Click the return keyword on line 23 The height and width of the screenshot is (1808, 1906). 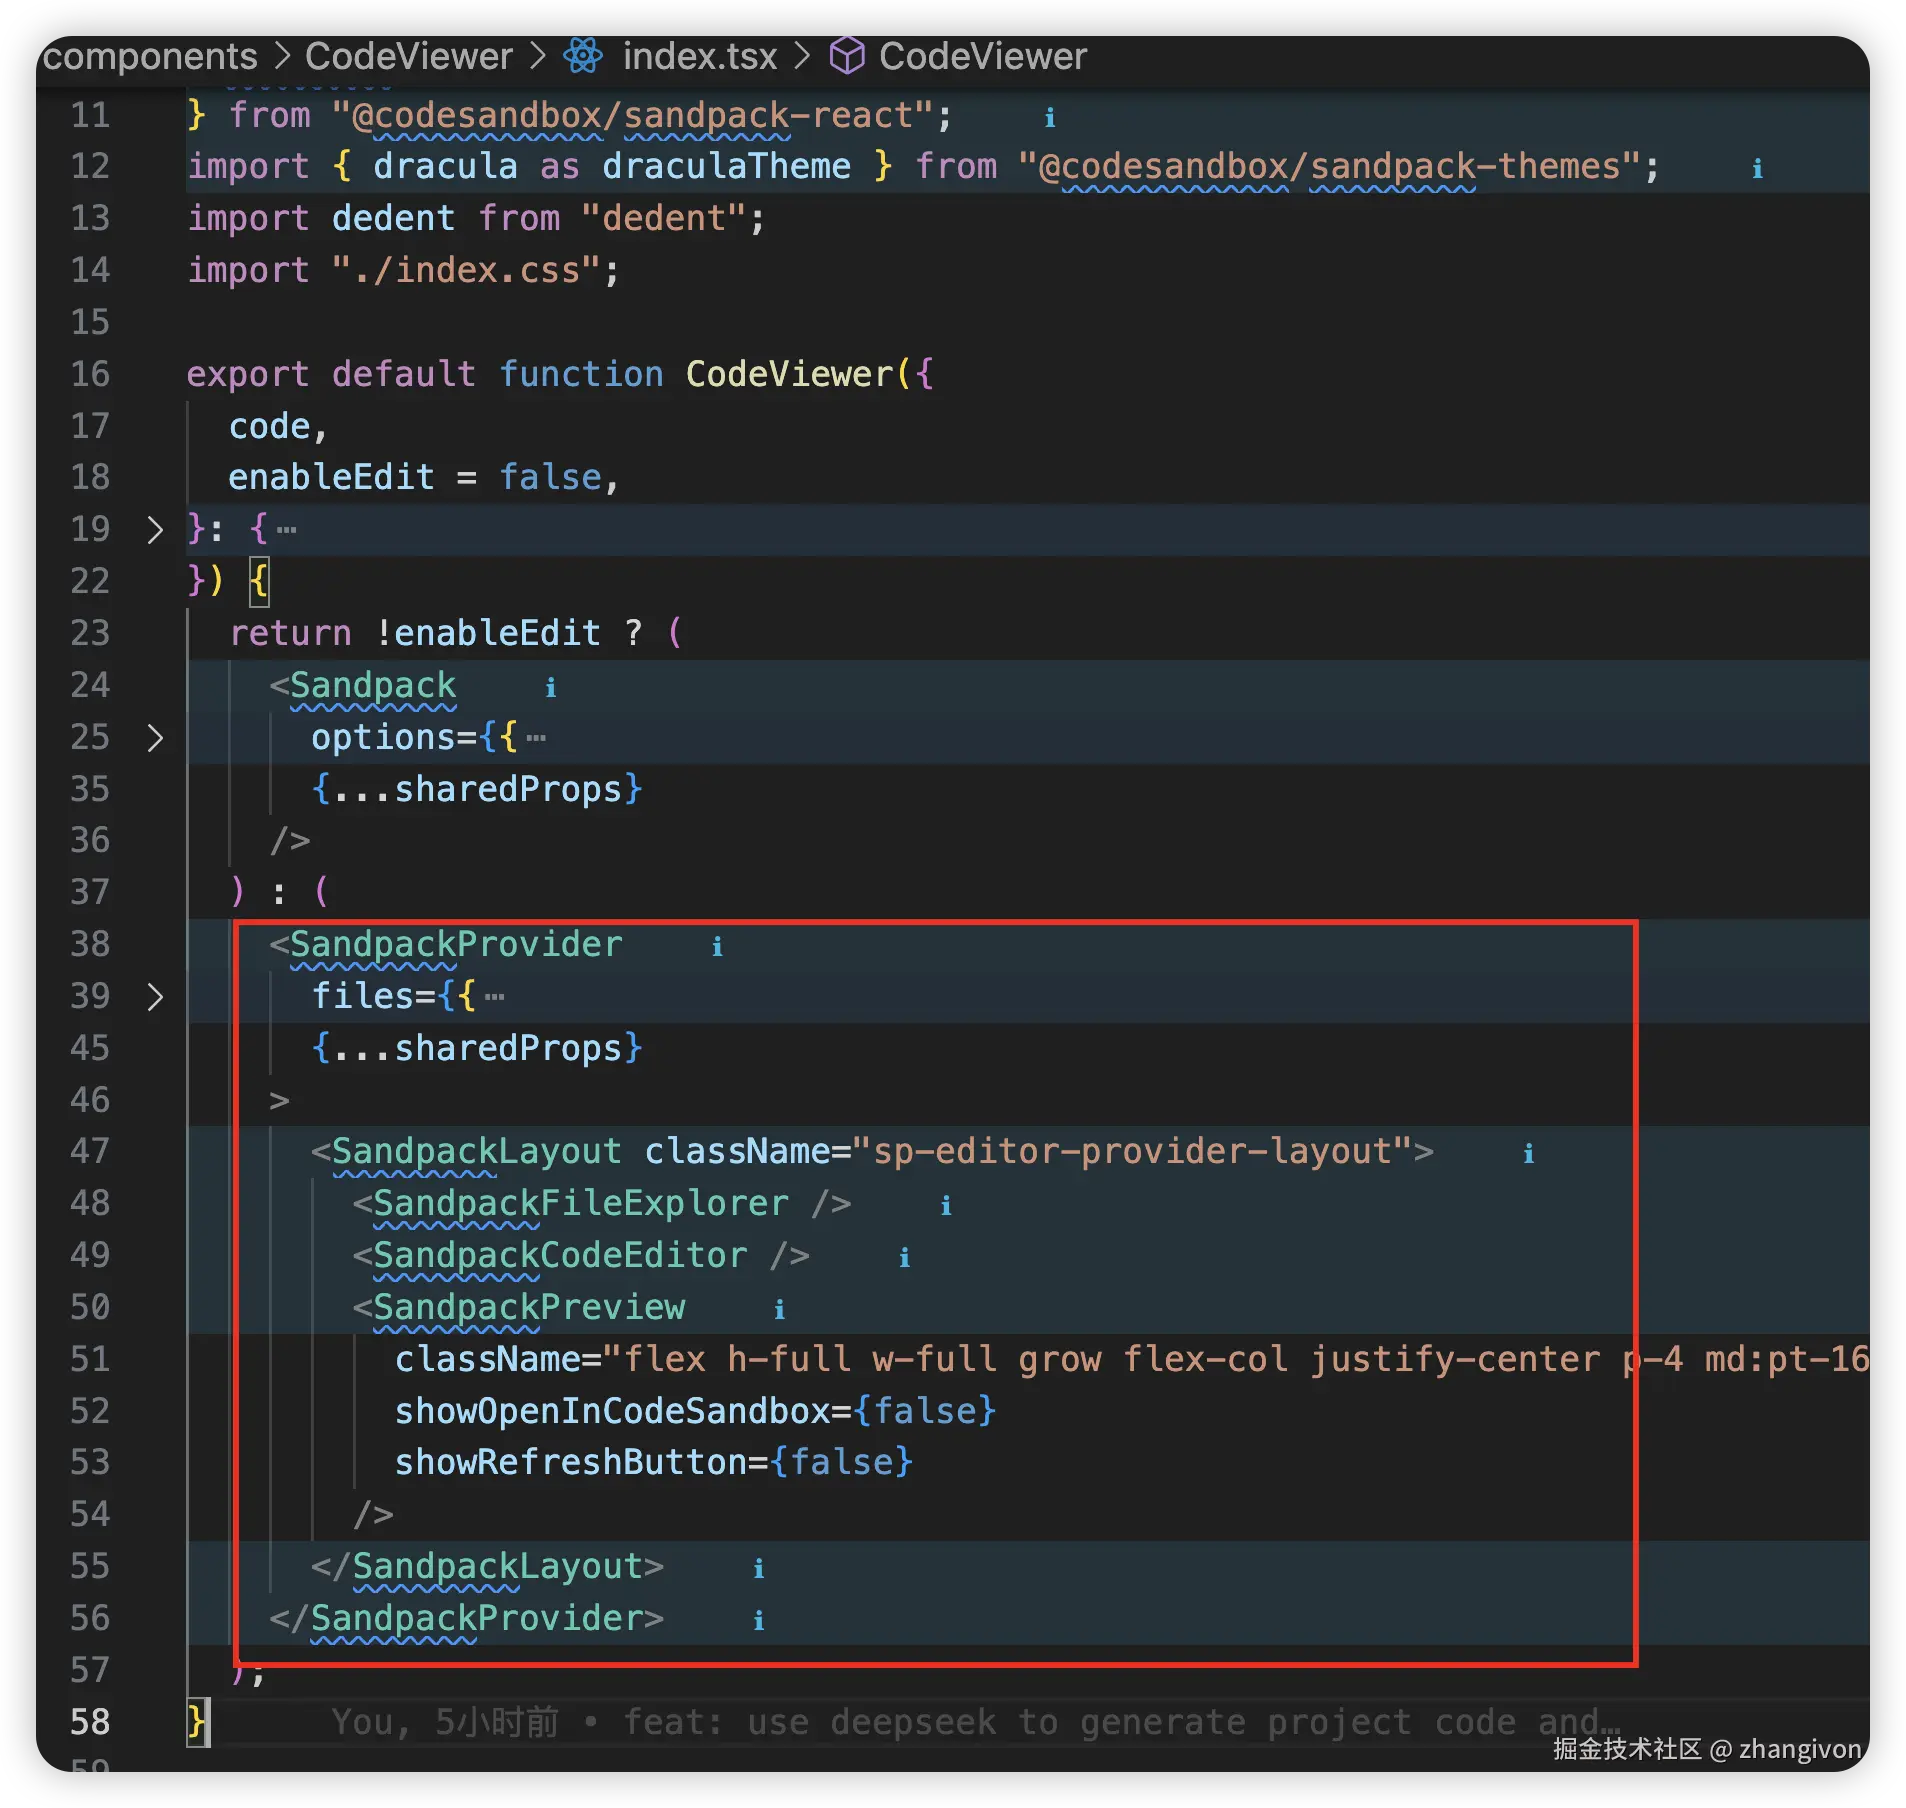click(290, 633)
